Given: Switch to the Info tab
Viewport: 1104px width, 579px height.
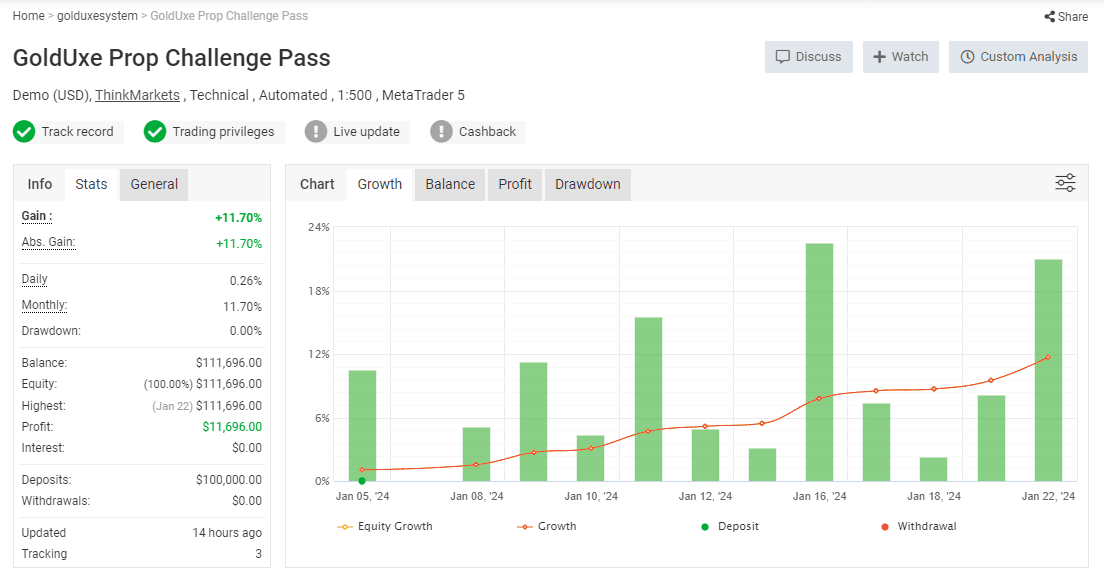Looking at the screenshot, I should [x=39, y=185].
